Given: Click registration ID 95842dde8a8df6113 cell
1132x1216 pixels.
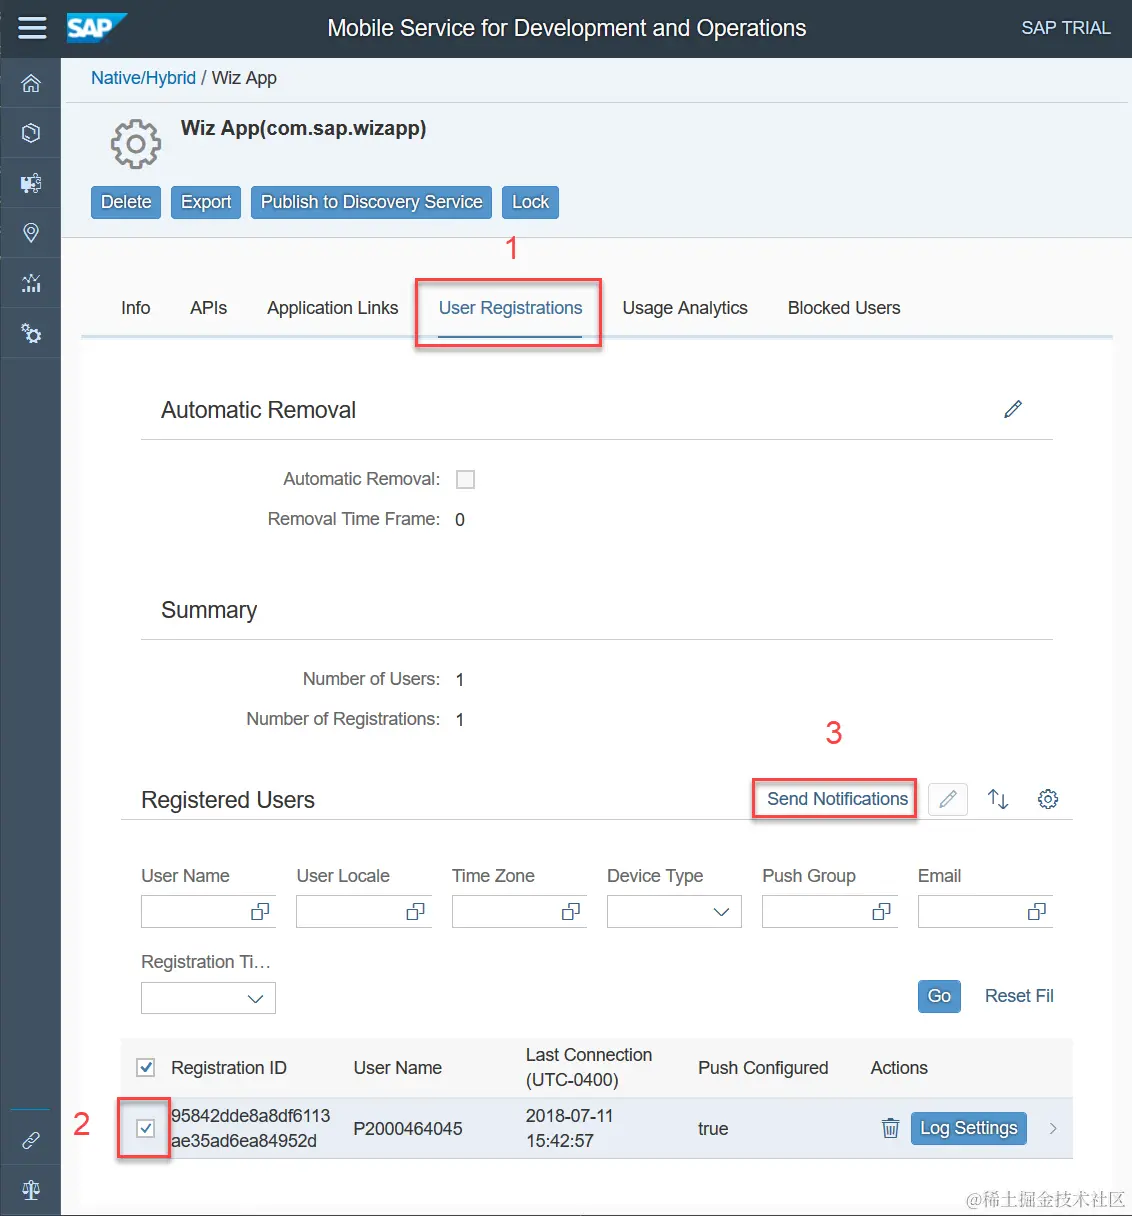Looking at the screenshot, I should (250, 1128).
